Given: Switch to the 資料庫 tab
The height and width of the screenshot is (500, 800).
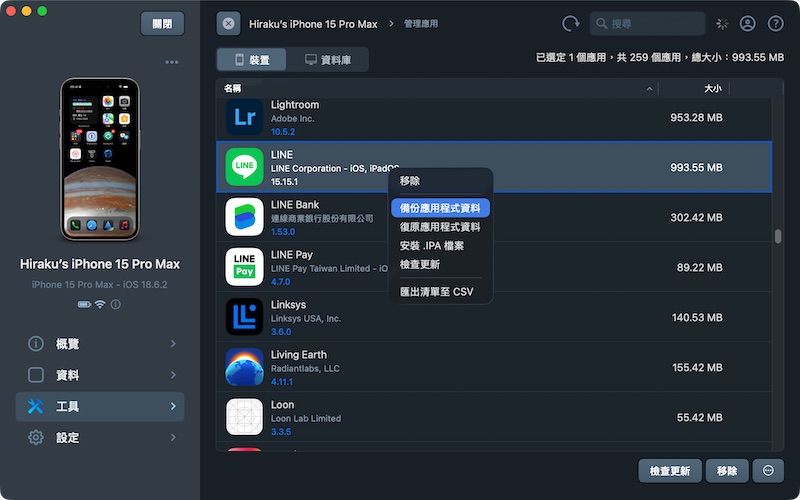Looking at the screenshot, I should [328, 60].
